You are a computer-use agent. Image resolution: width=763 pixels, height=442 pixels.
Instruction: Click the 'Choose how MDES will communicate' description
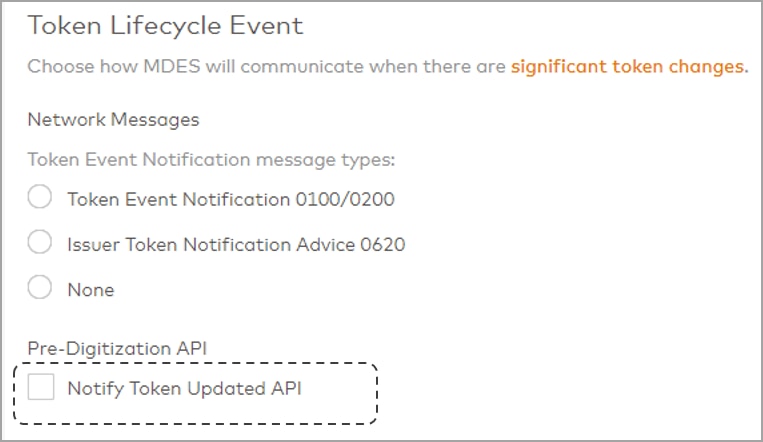pos(268,68)
